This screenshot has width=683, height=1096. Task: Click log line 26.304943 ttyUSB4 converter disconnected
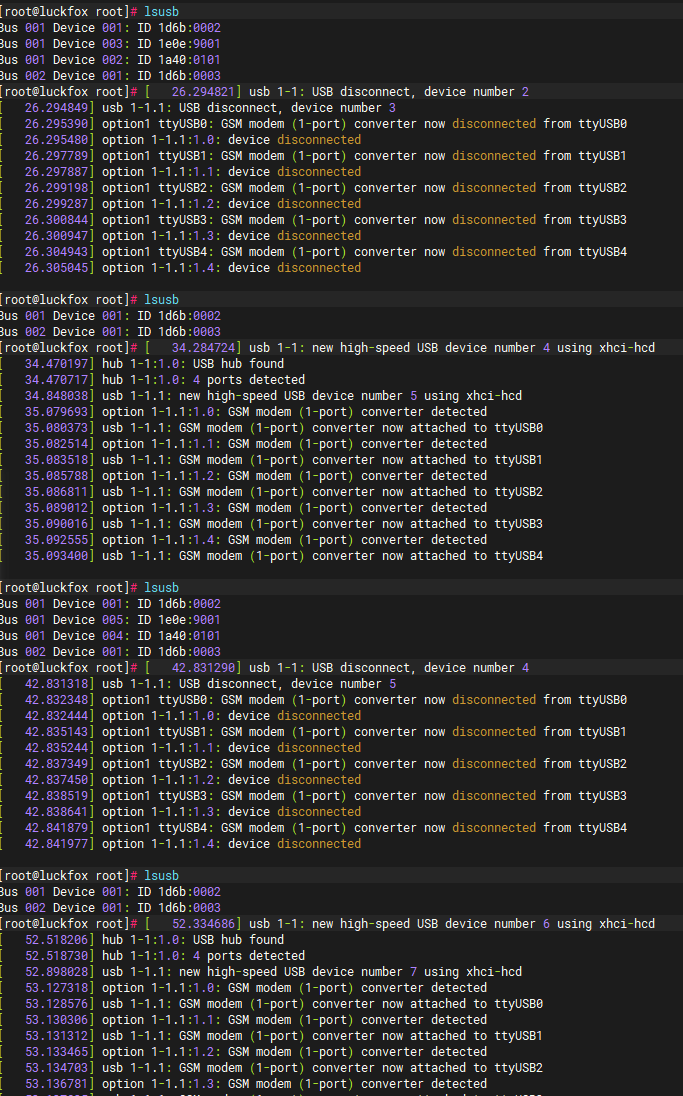[314, 252]
